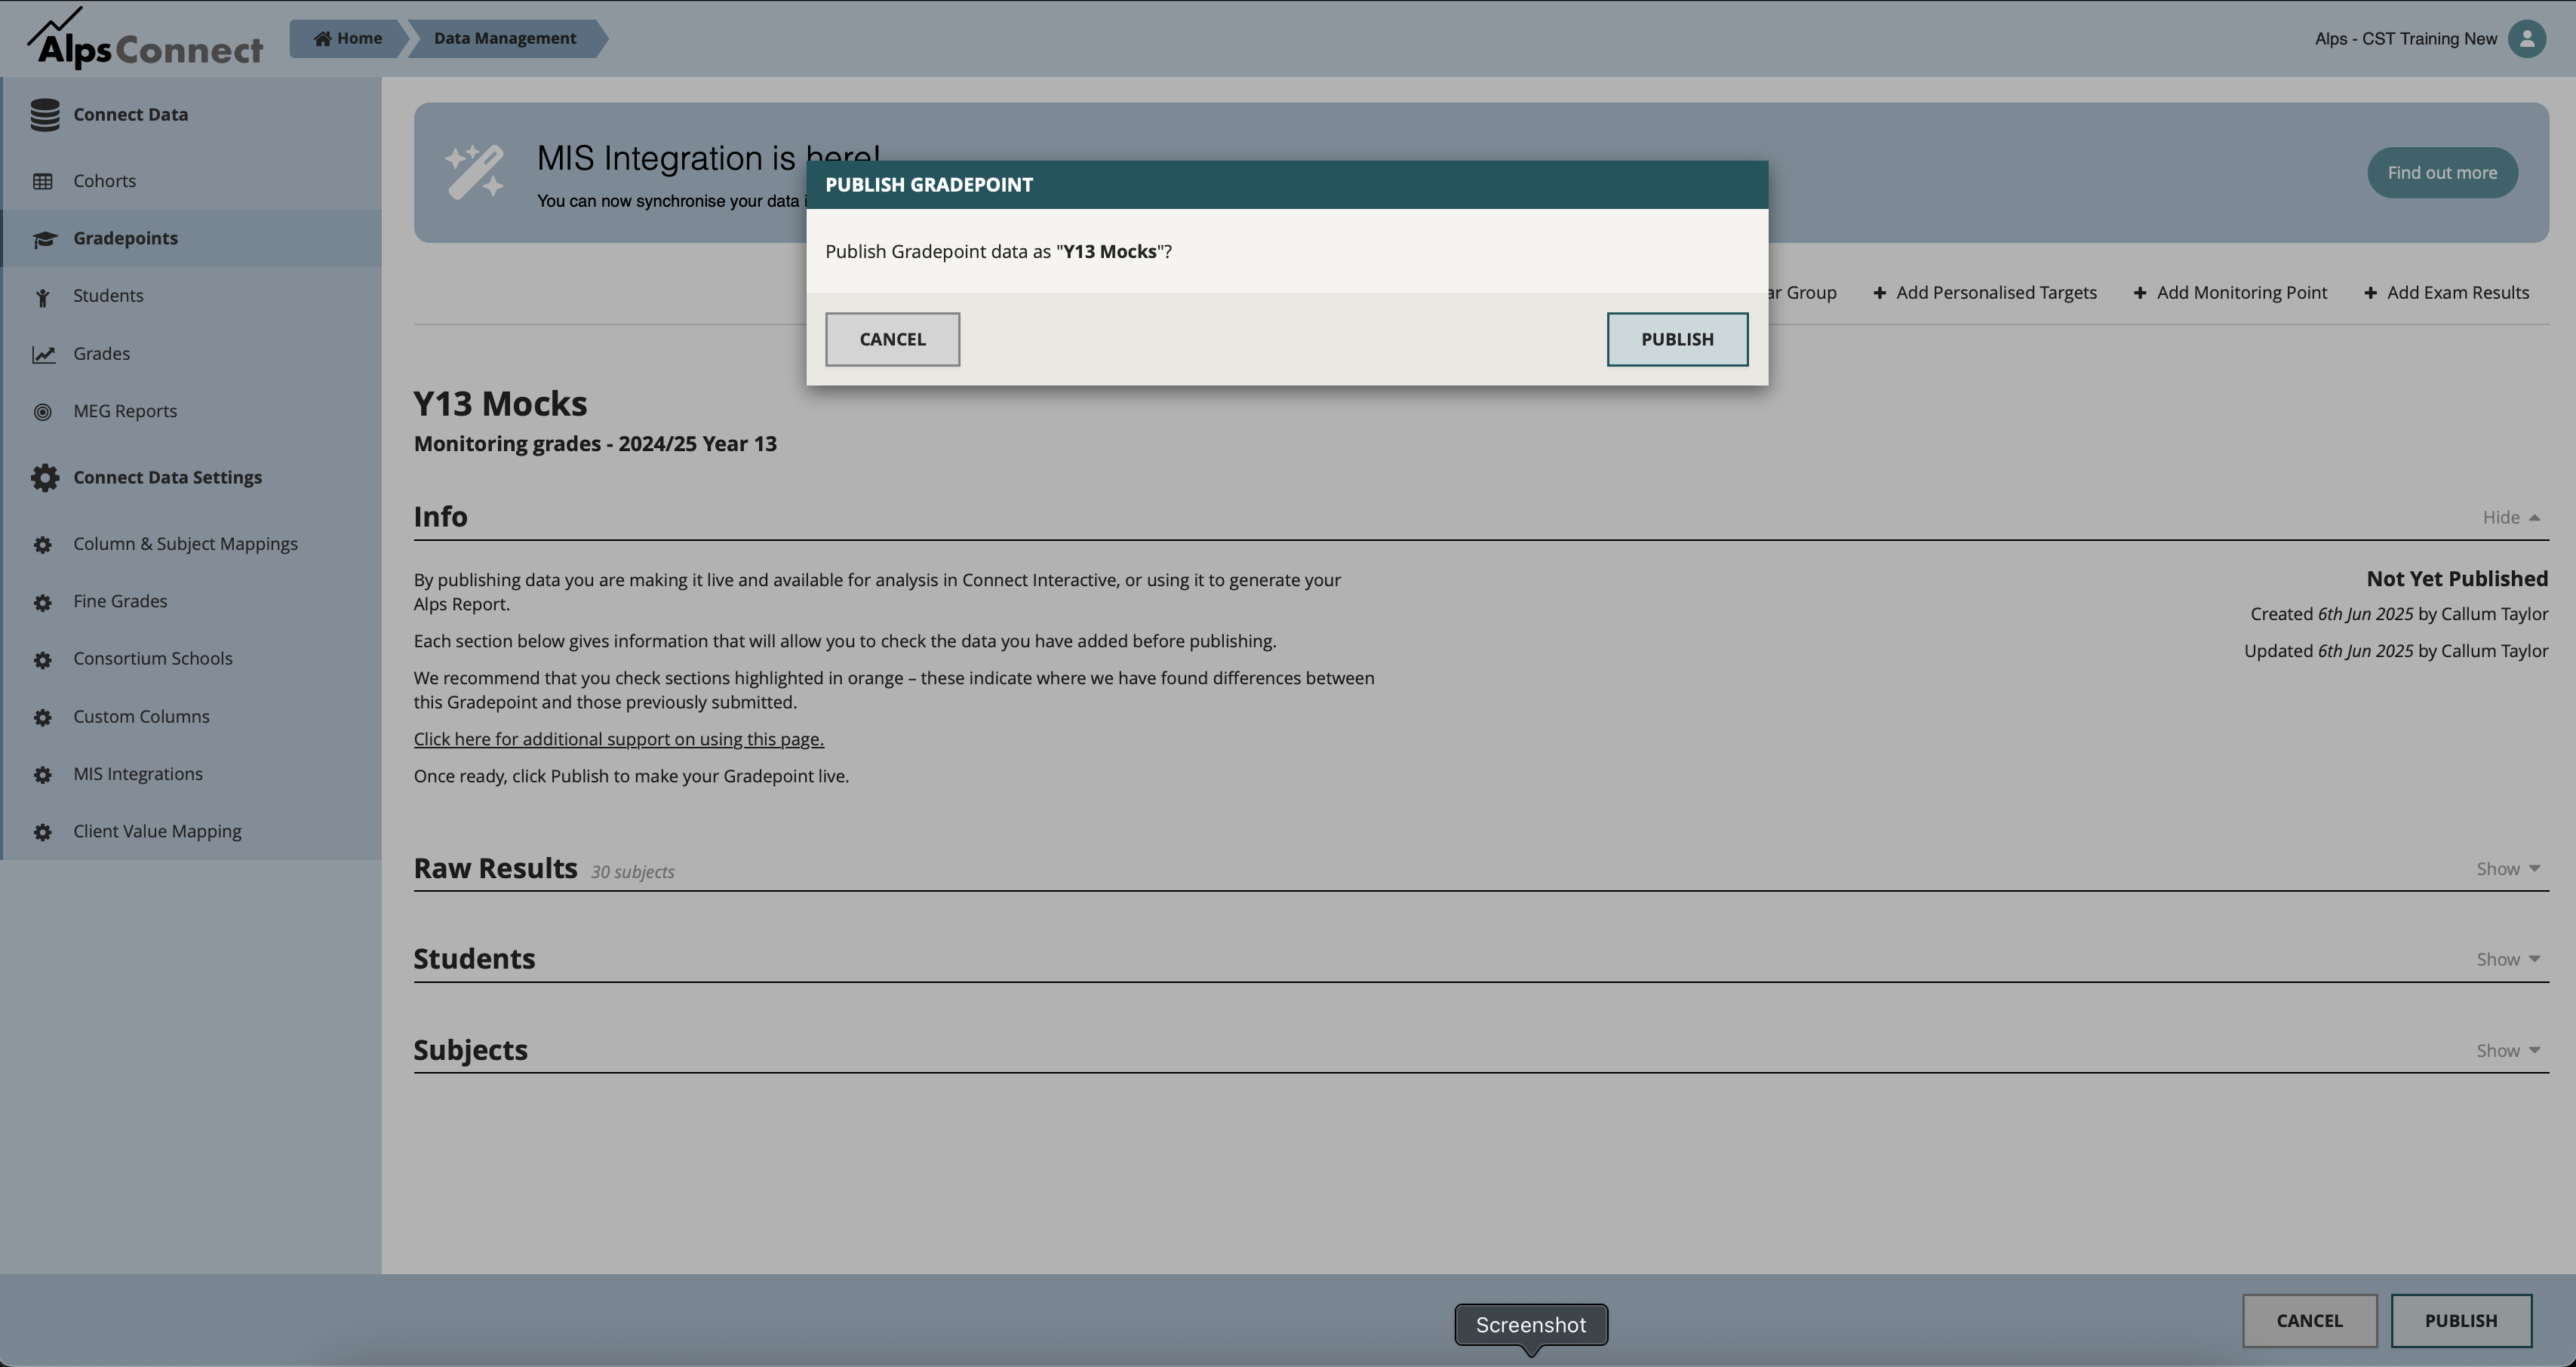Click Add Personalised Targets
2576x1367 pixels.
[x=1985, y=292]
